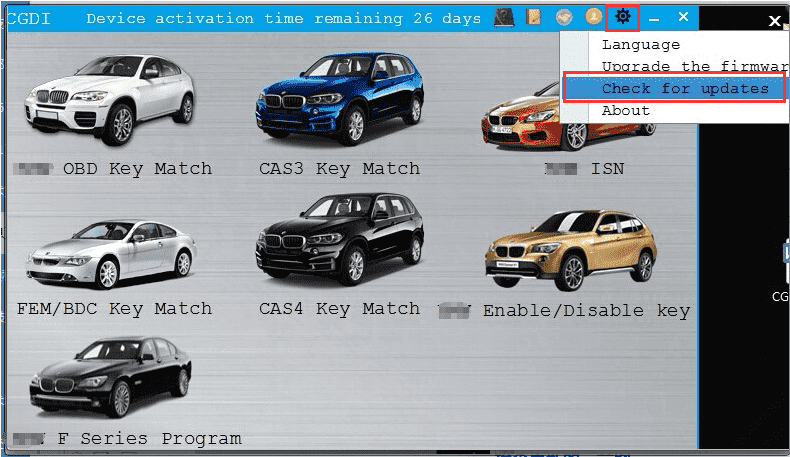
Task: Click the OBD Key Match label
Action: pyautogui.click(x=138, y=169)
